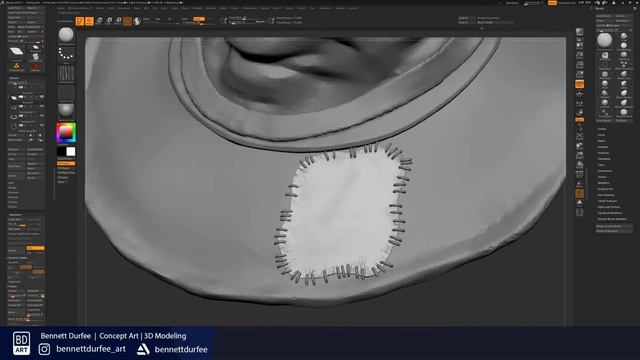
Task: Activate Draw mode button next to Edit
Action: click(89, 21)
